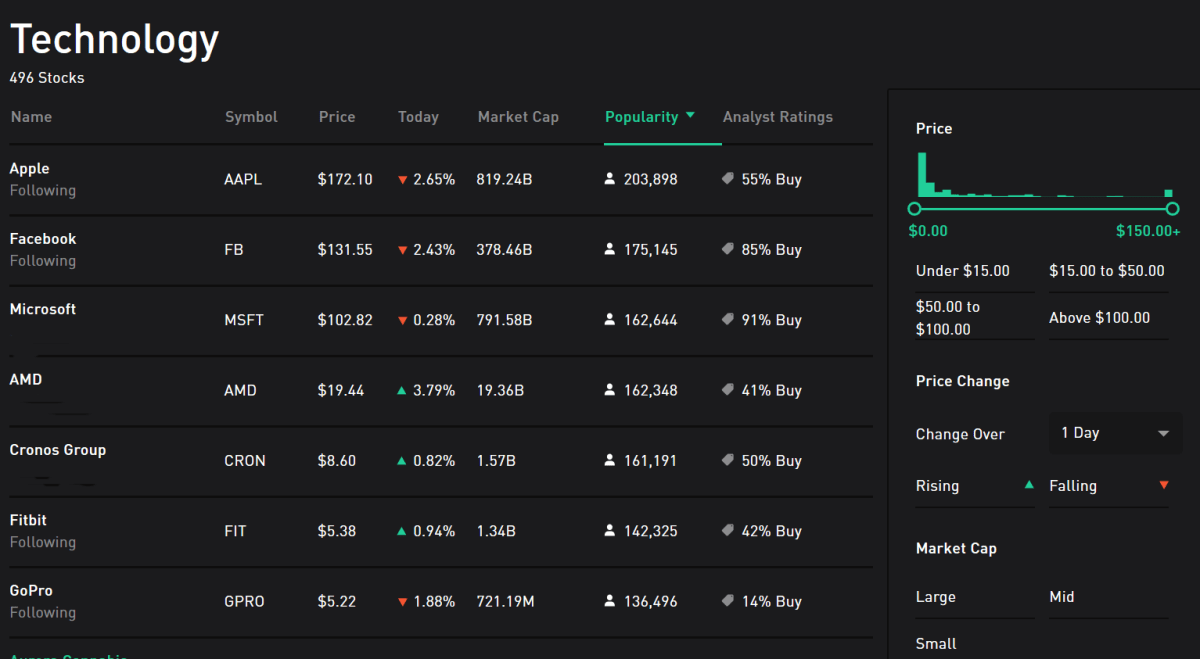This screenshot has height=659, width=1200.
Task: Click the right price range slider handle
Action: click(1172, 209)
